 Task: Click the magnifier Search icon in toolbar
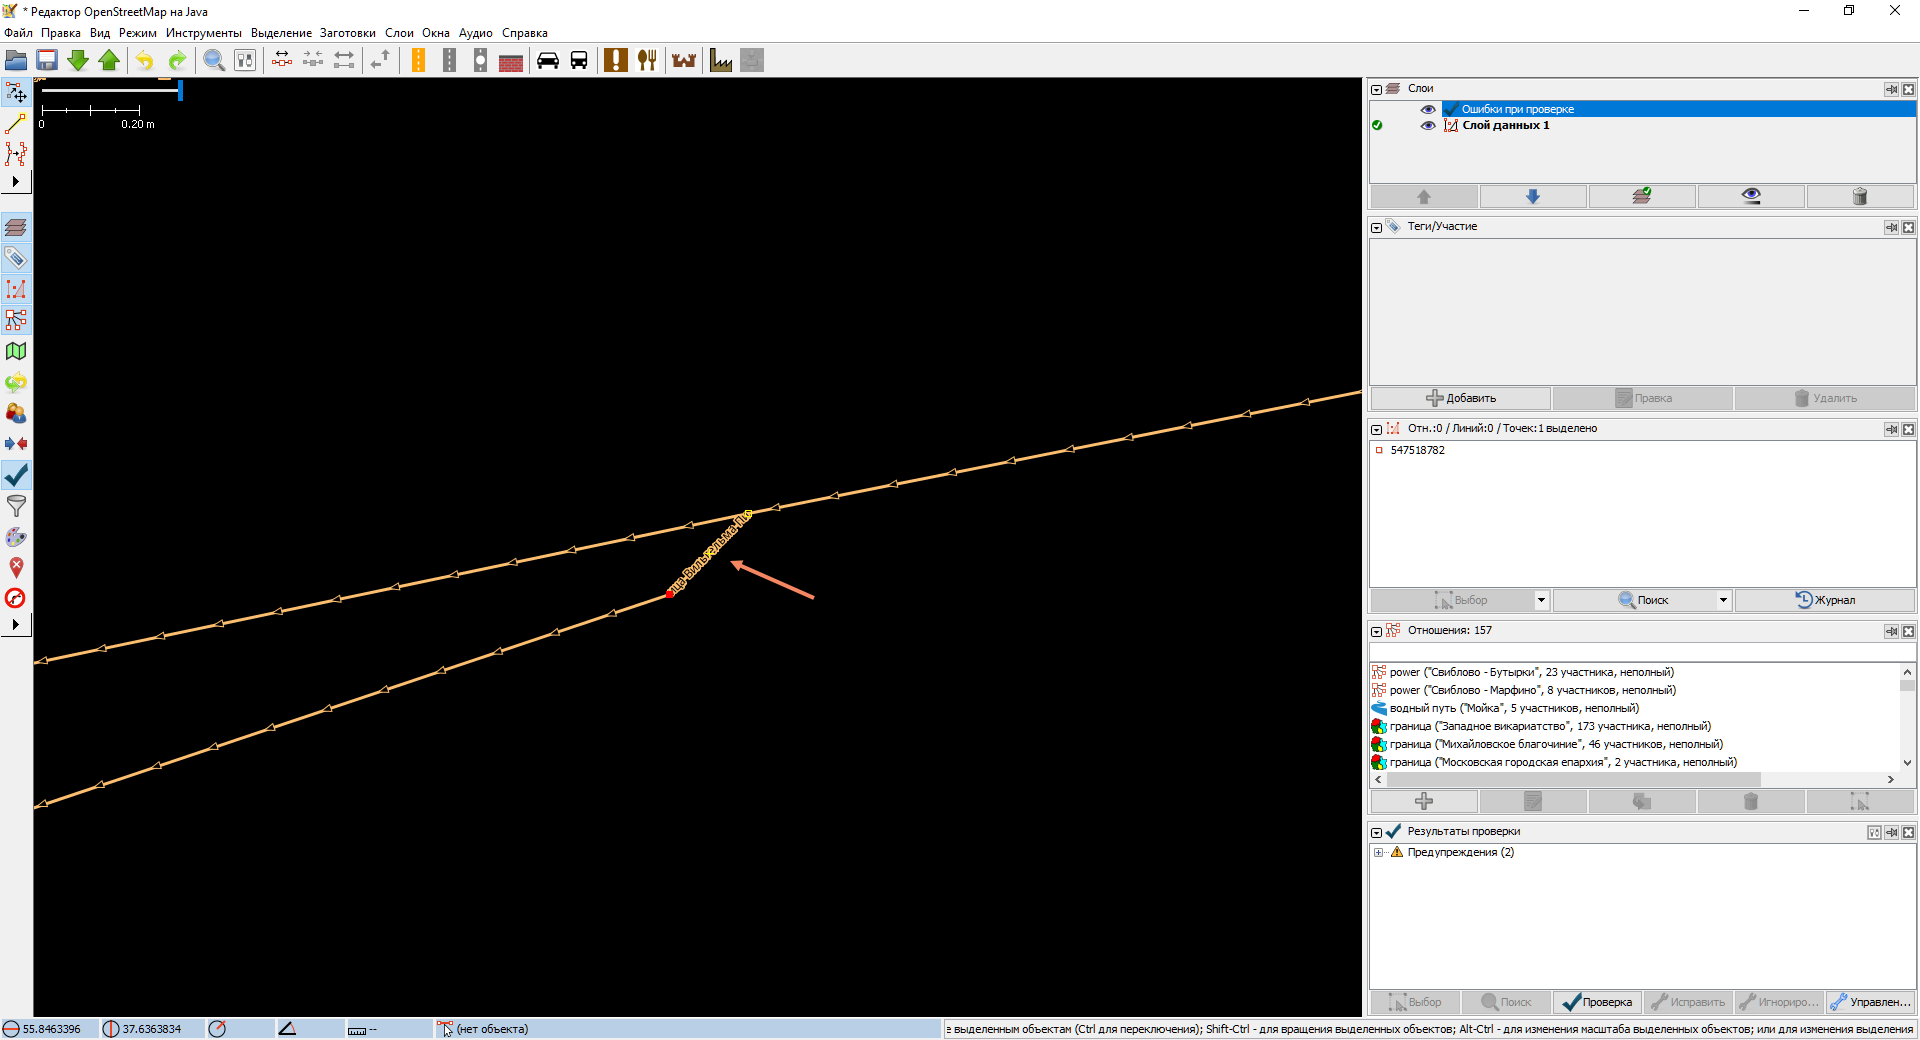(214, 60)
